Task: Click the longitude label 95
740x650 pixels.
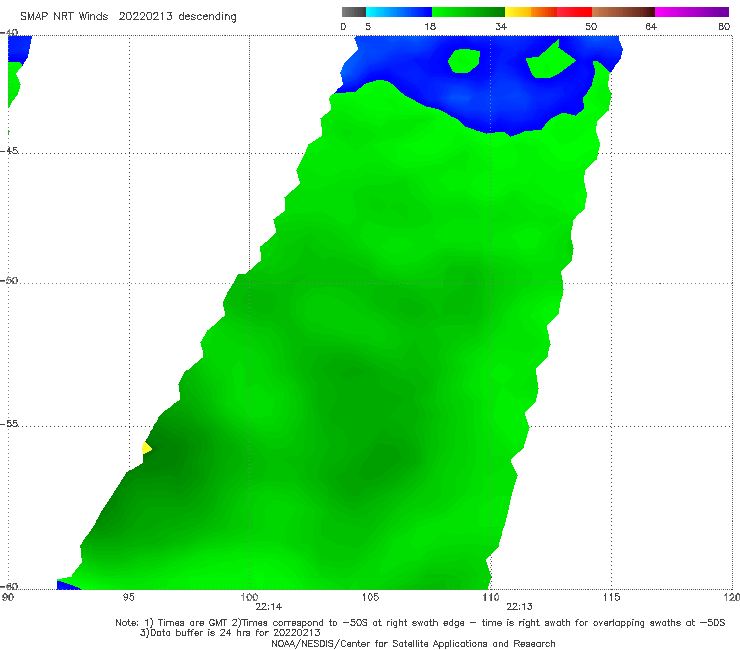Action: 128,598
